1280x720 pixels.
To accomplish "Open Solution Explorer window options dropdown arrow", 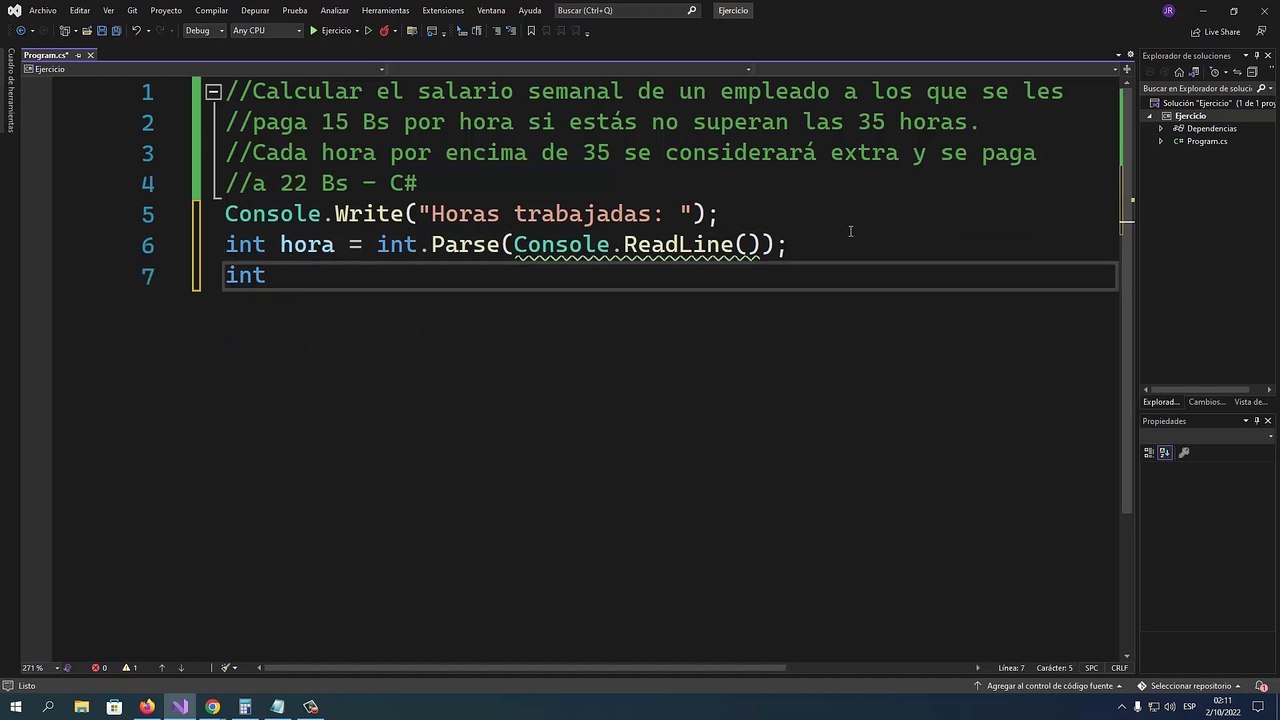I will point(1245,56).
